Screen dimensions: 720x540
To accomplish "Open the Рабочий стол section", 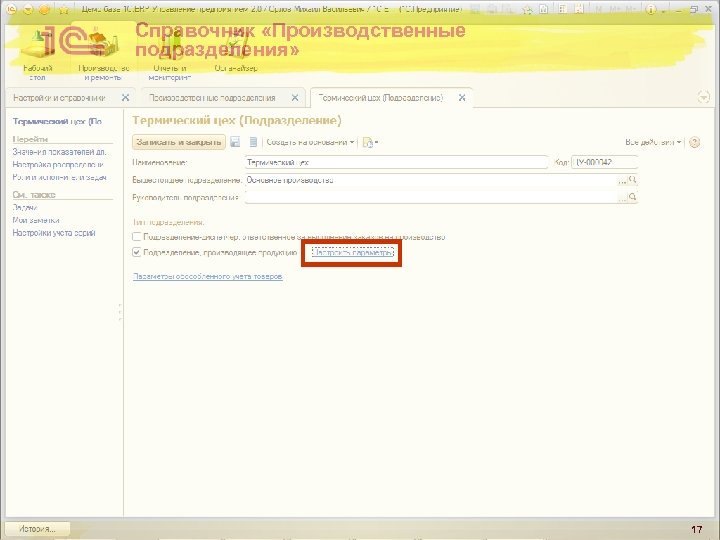I will tap(38, 54).
